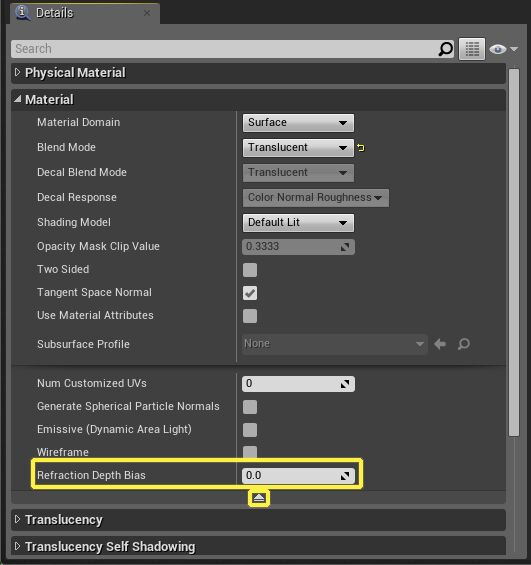531x565 pixels.
Task: Open the Decal Blend Mode dropdown
Action: pyautogui.click(x=298, y=173)
